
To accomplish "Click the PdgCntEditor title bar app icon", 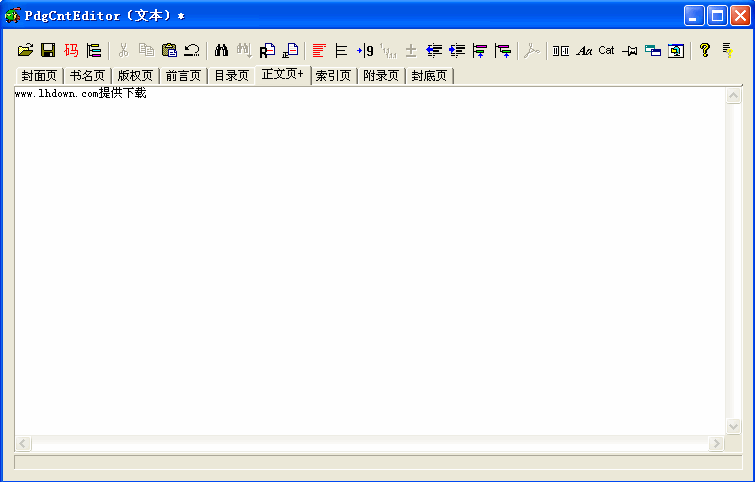I will [x=13, y=15].
